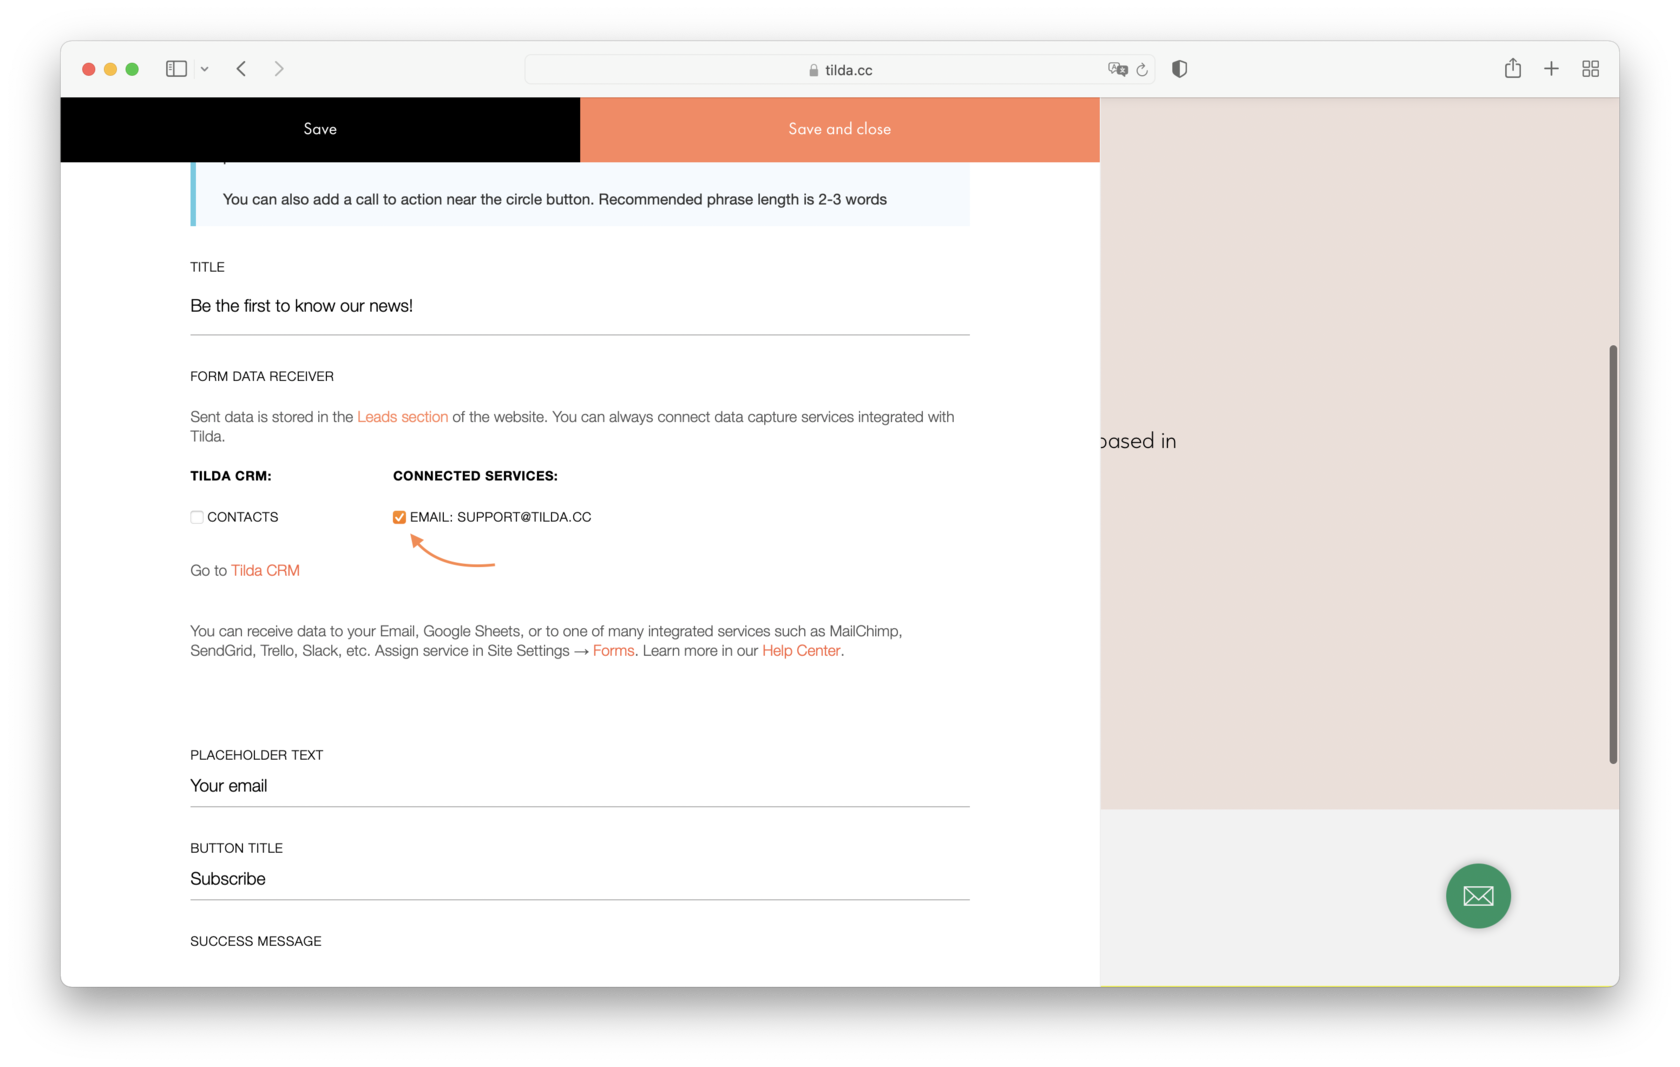Click the Safari sidebar toggle icon
The width and height of the screenshot is (1680, 1067).
point(175,68)
